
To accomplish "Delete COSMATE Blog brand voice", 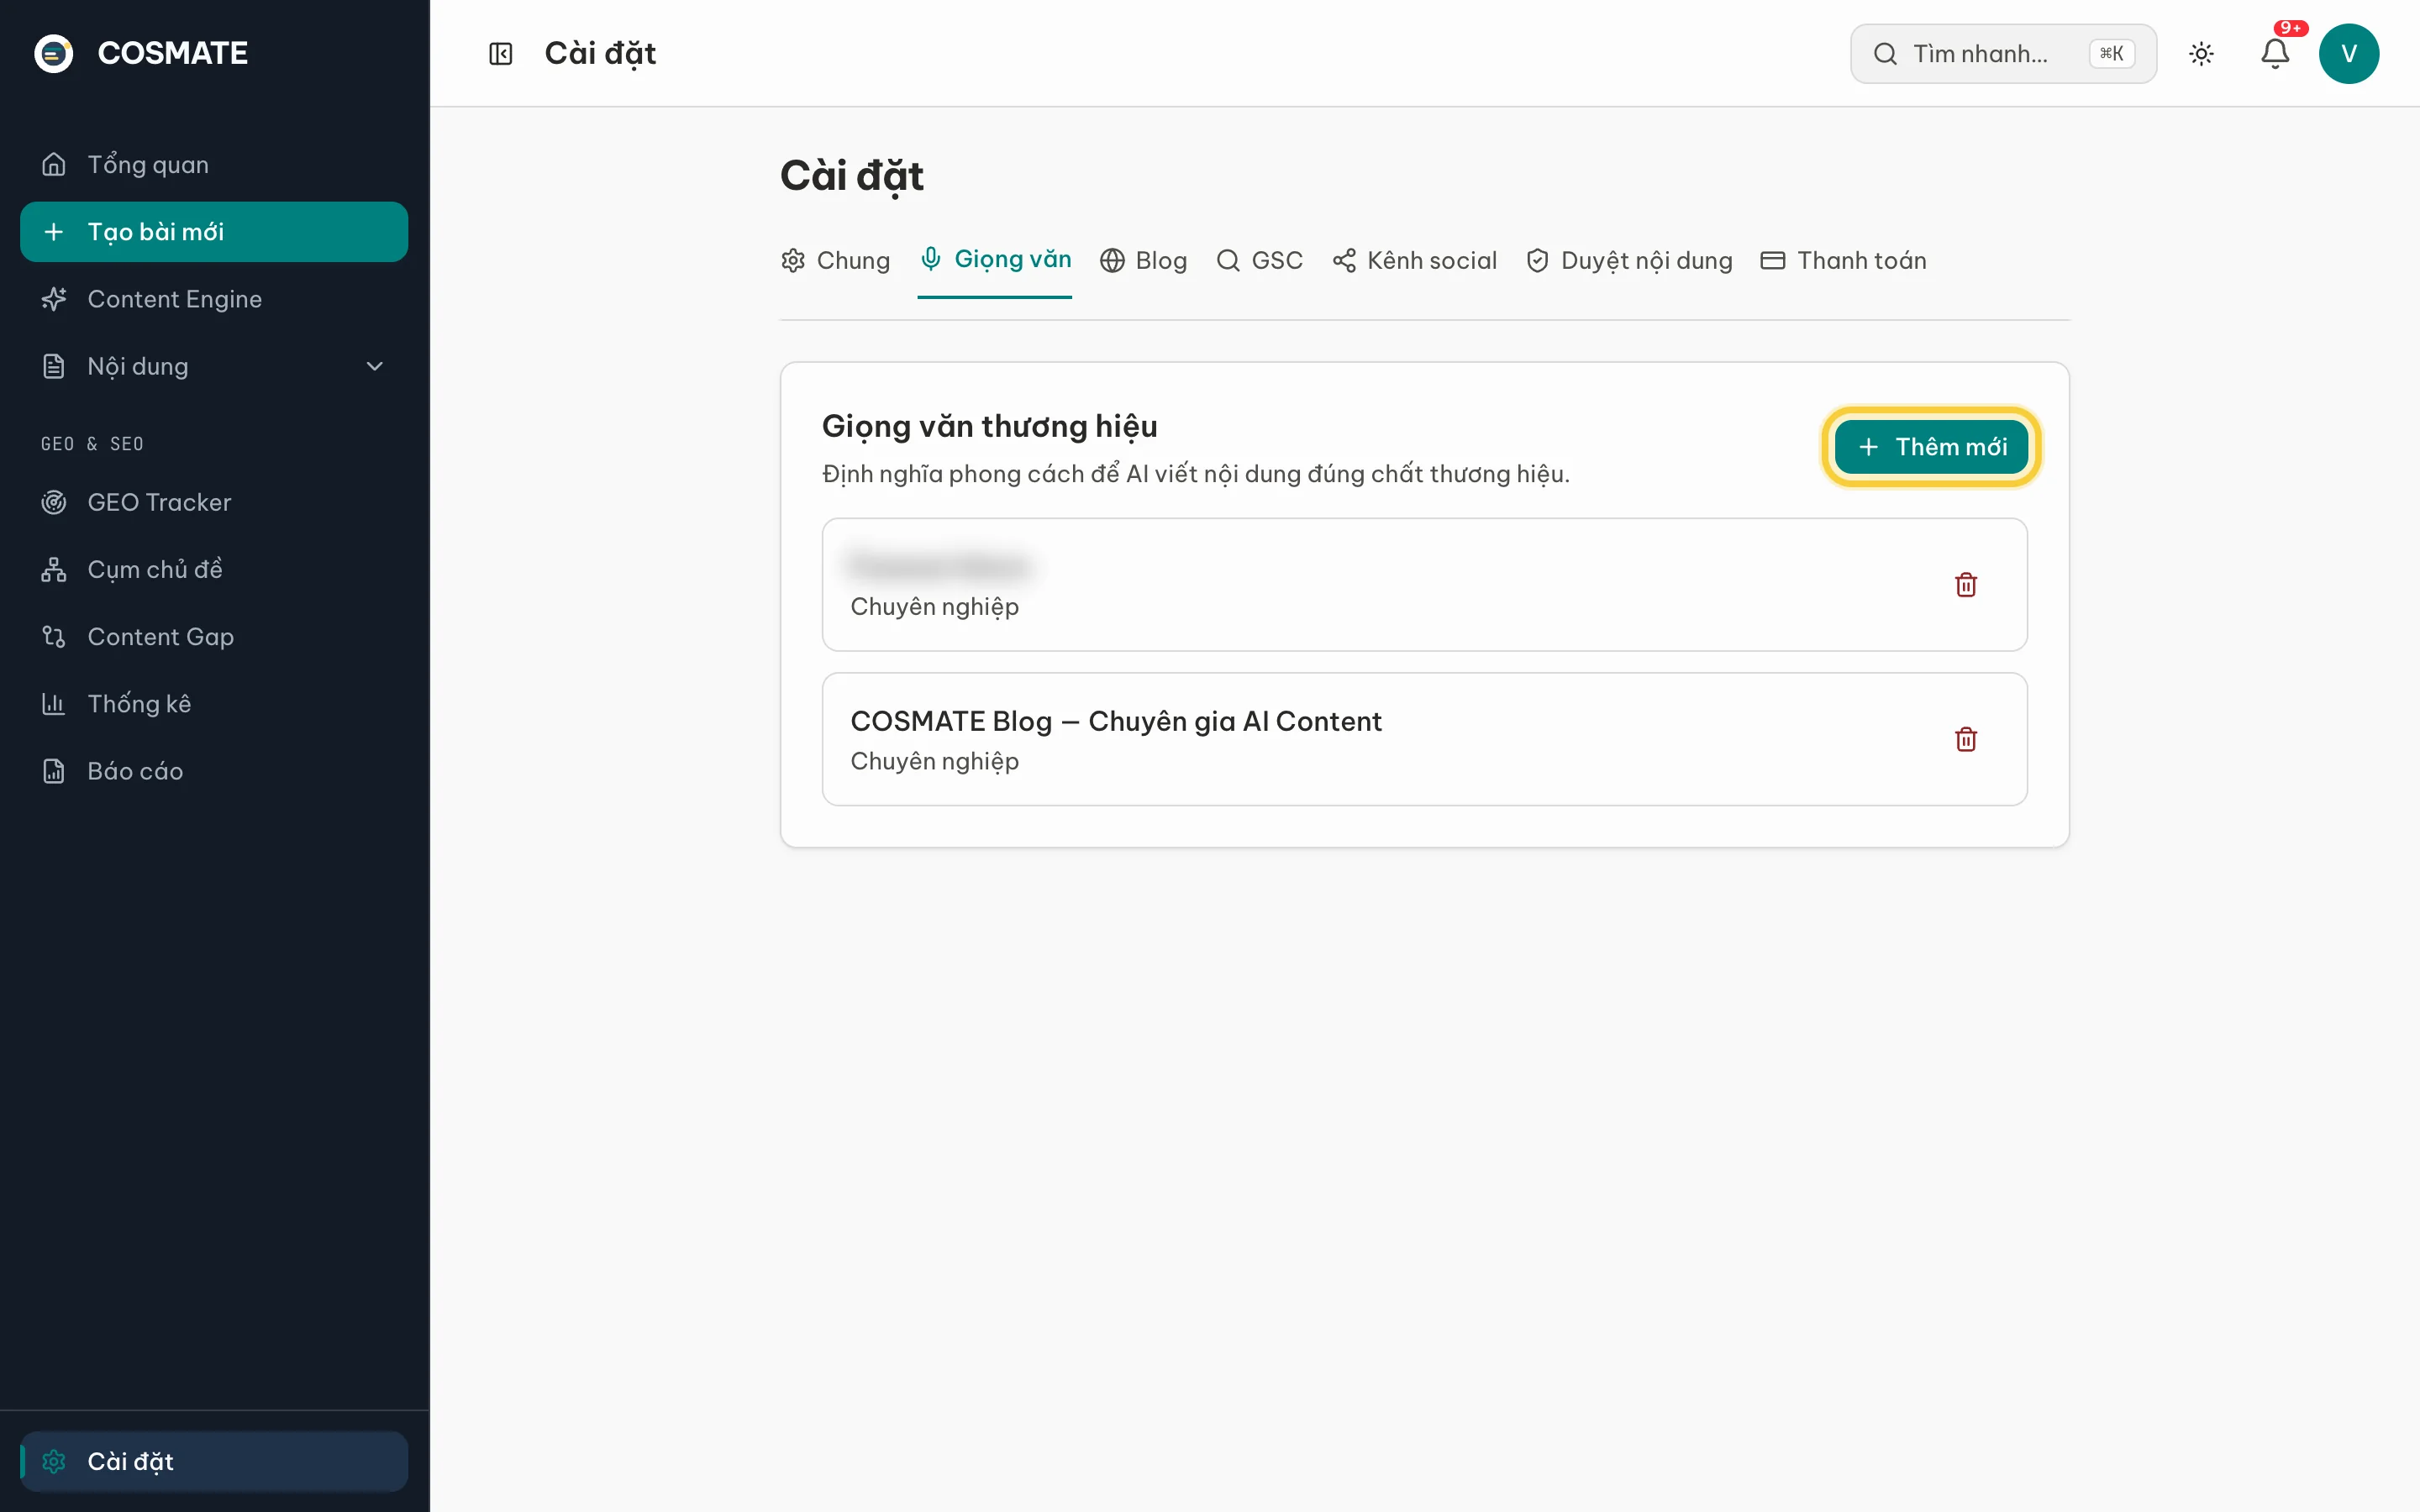I will coord(1965,739).
